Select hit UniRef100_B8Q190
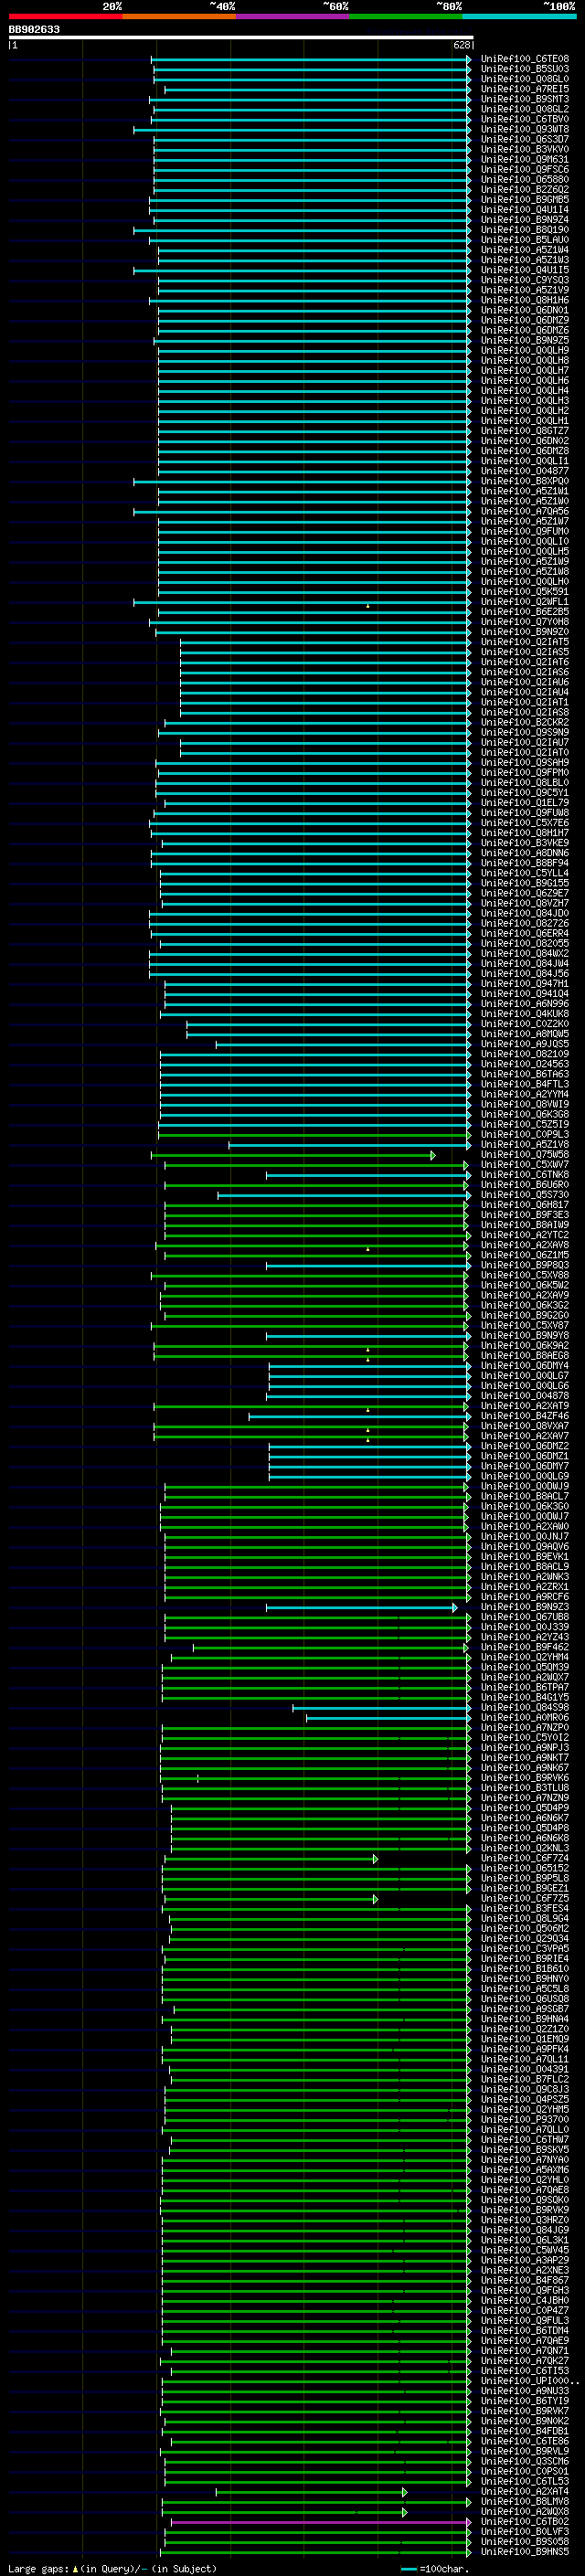This screenshot has height=2576, width=585. (525, 230)
